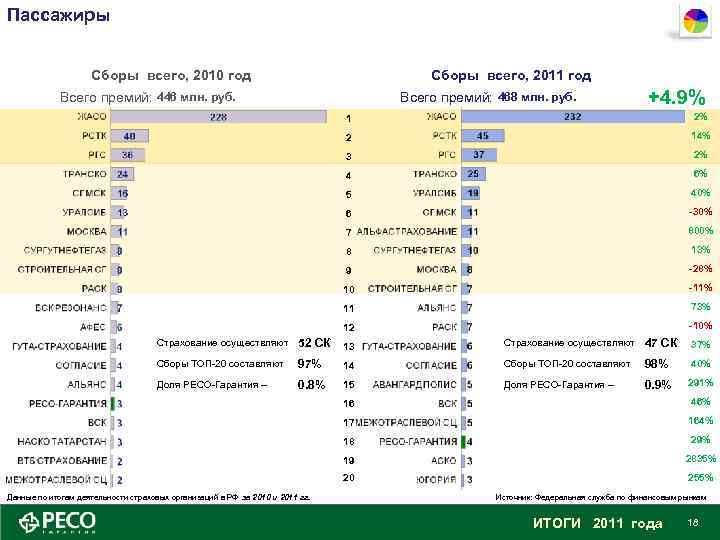
Task: Click the 2635% growth value
Action: coord(700,458)
